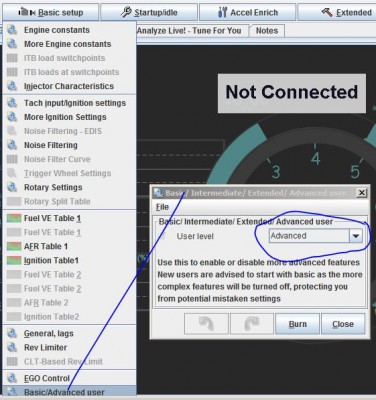
Task: Select Injector Characteristics entry
Action: (69, 86)
